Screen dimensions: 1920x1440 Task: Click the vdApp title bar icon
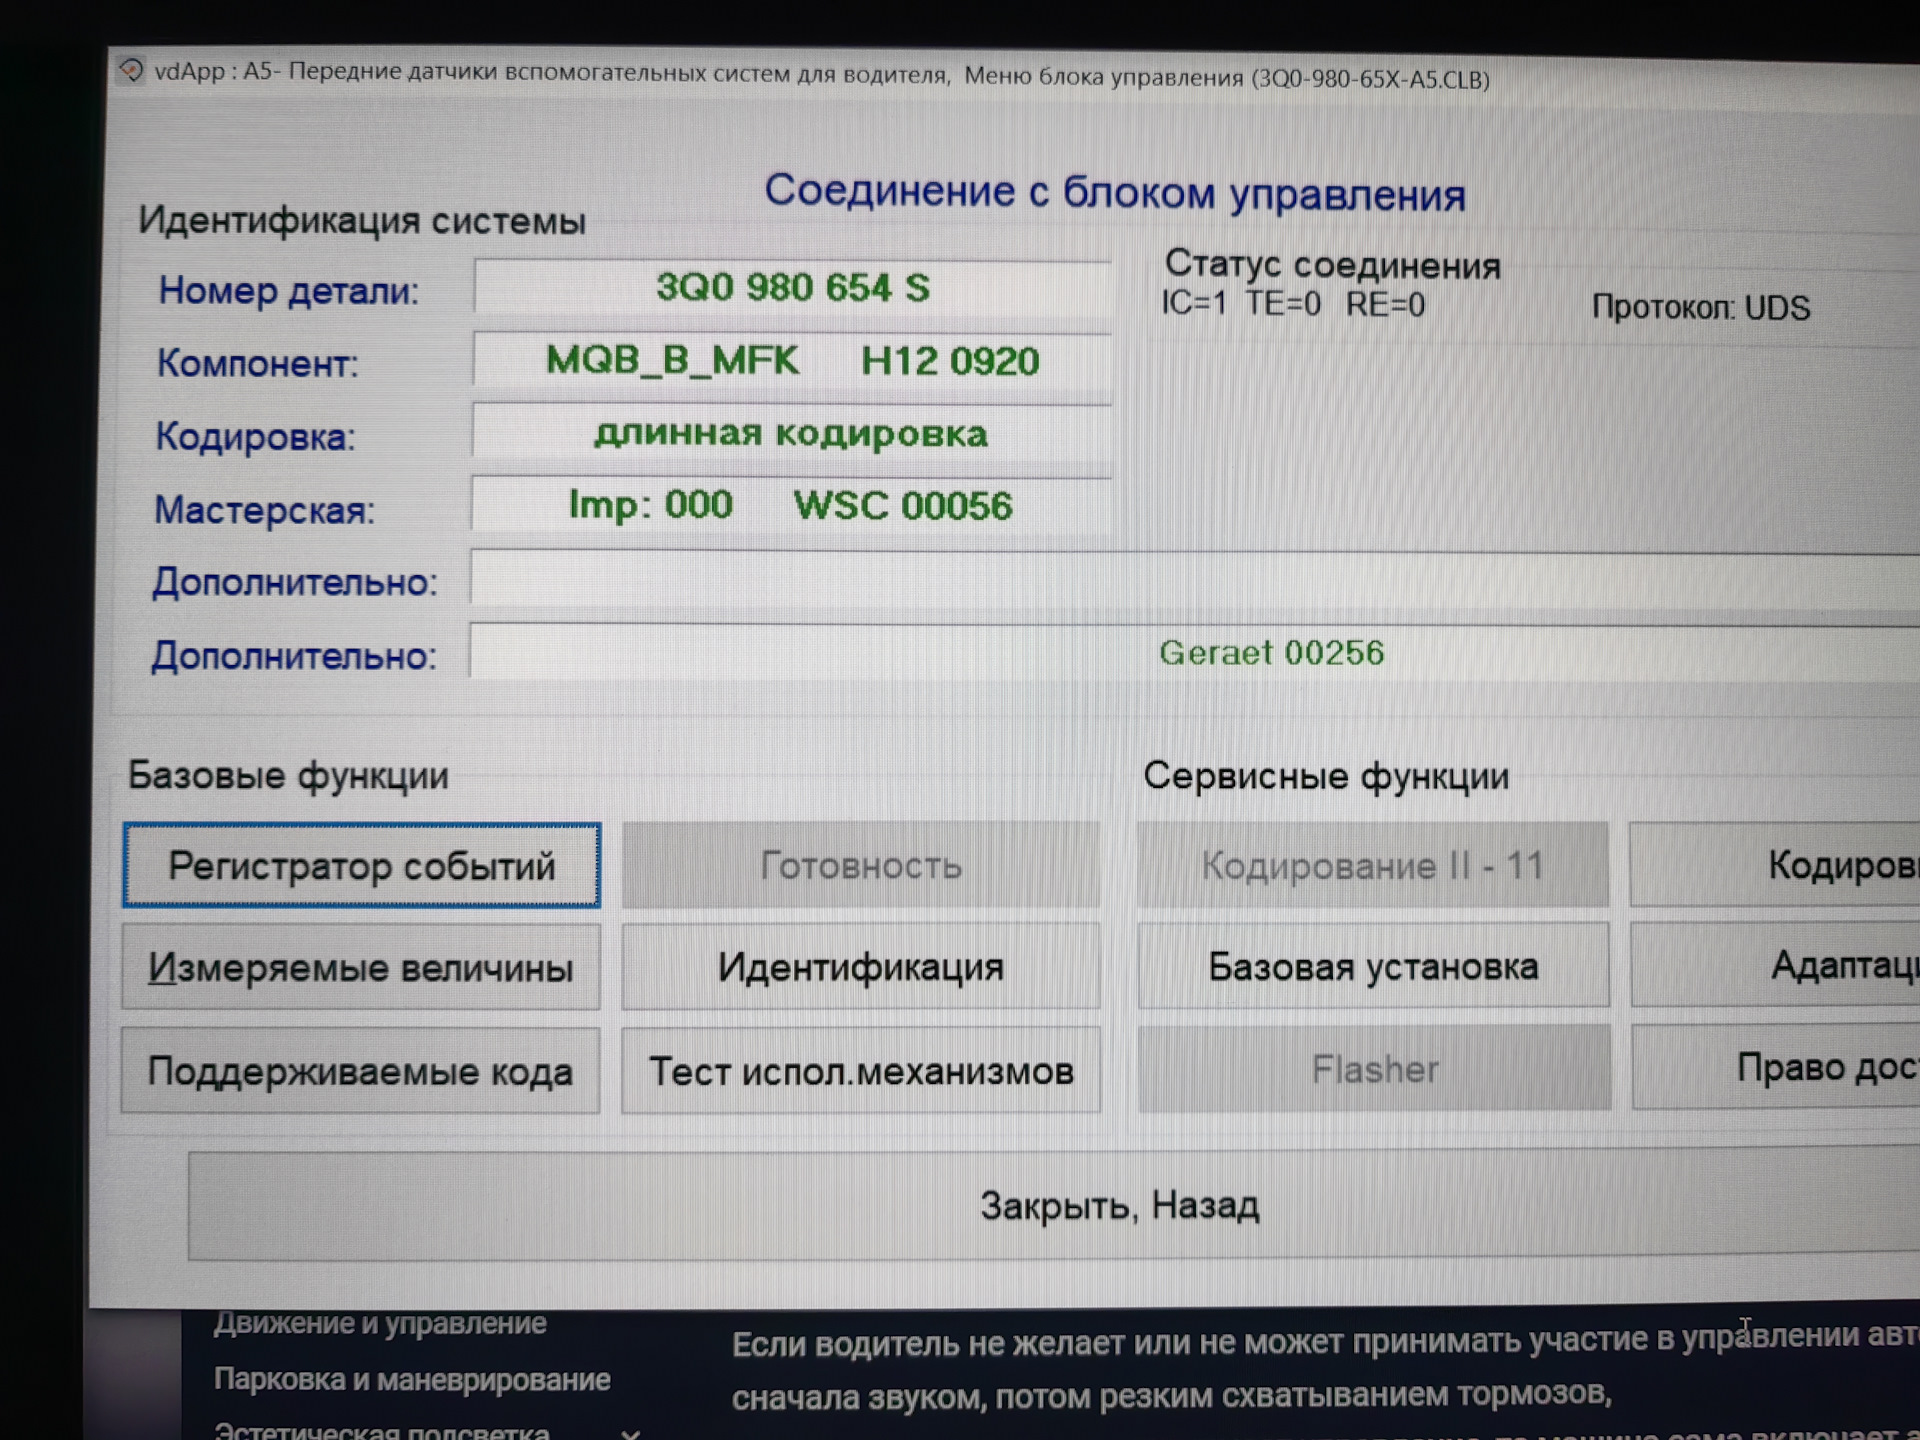click(x=131, y=70)
